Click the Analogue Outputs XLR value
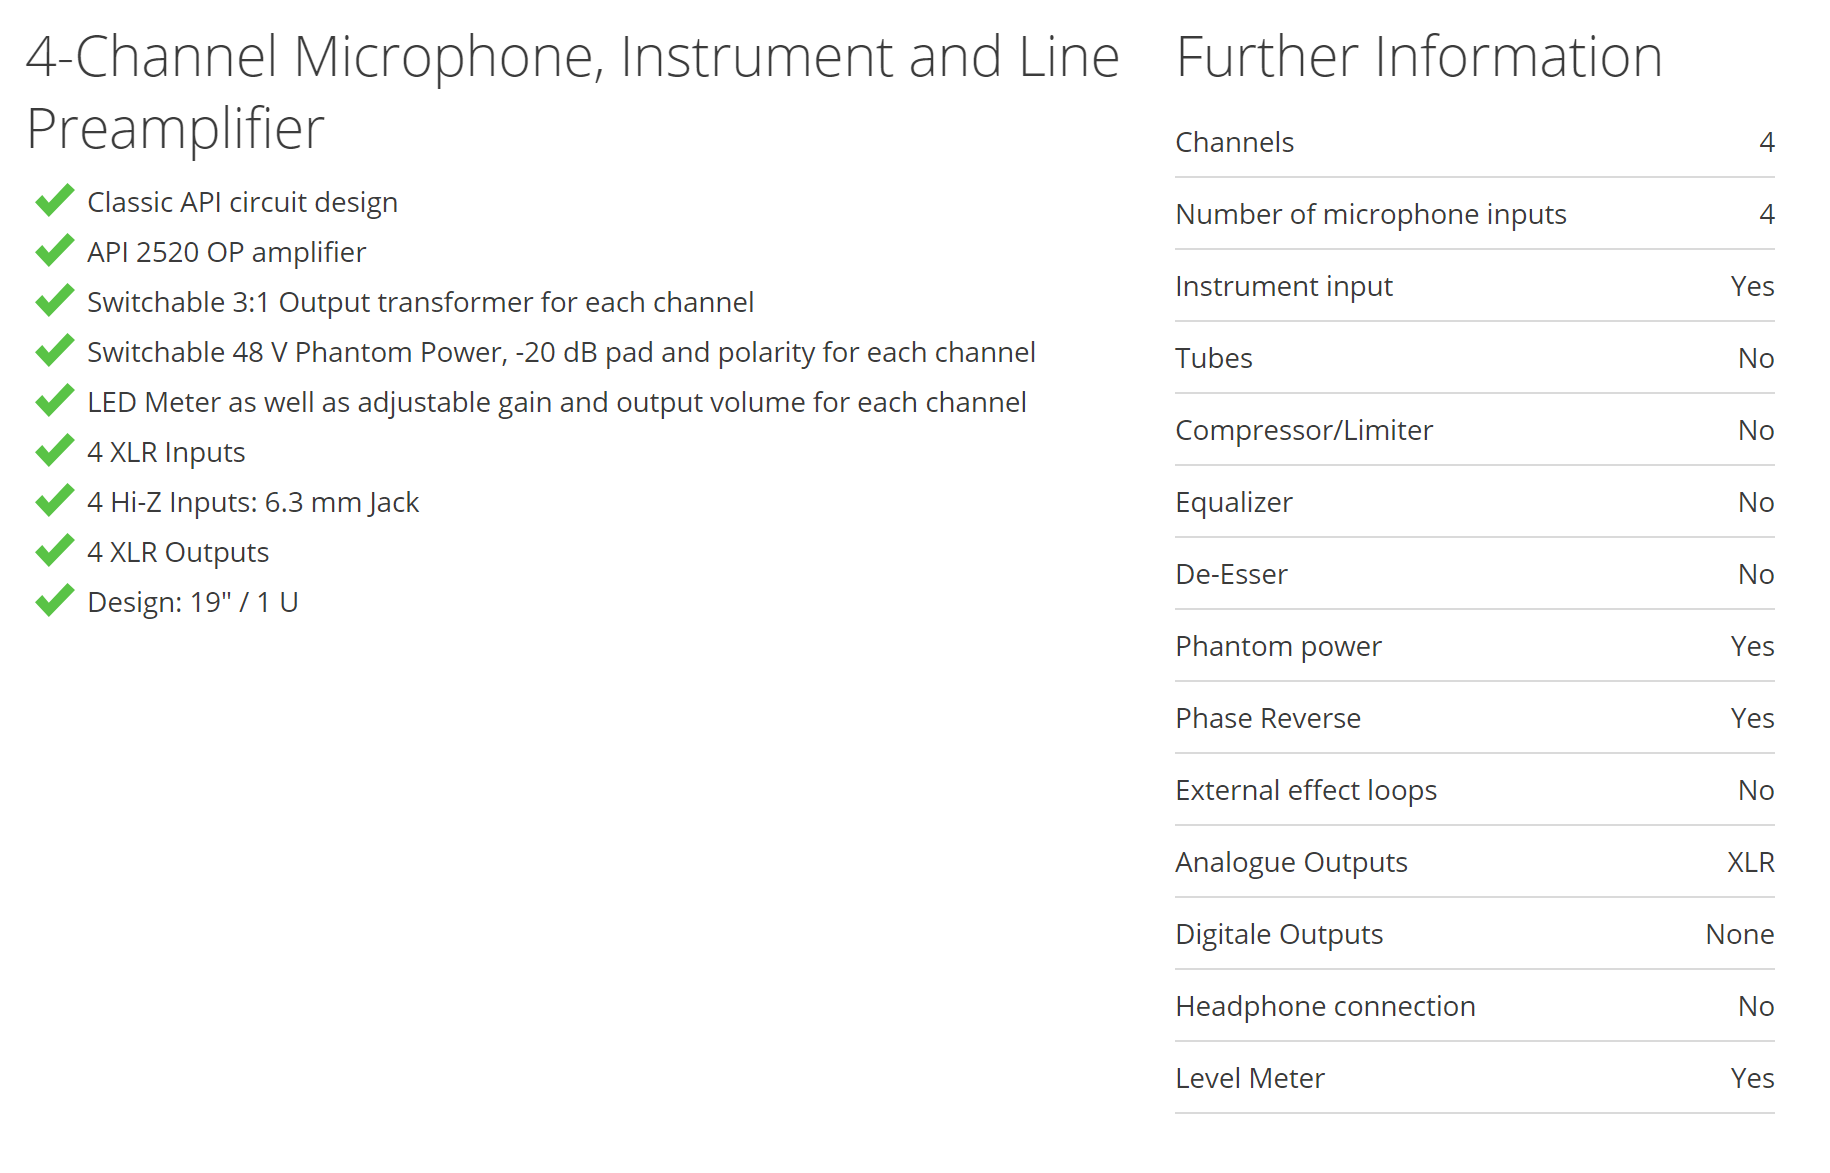1830x1173 pixels. pyautogui.click(x=1751, y=862)
